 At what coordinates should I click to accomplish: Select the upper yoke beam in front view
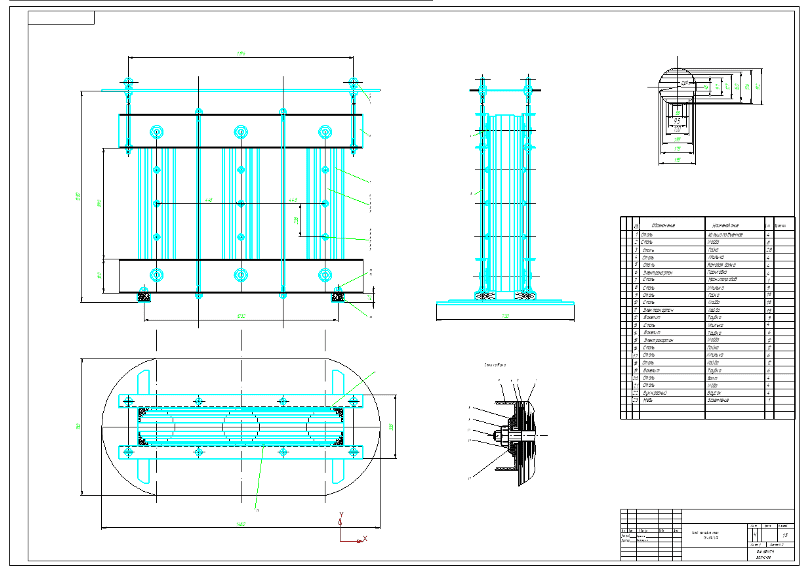(x=241, y=131)
